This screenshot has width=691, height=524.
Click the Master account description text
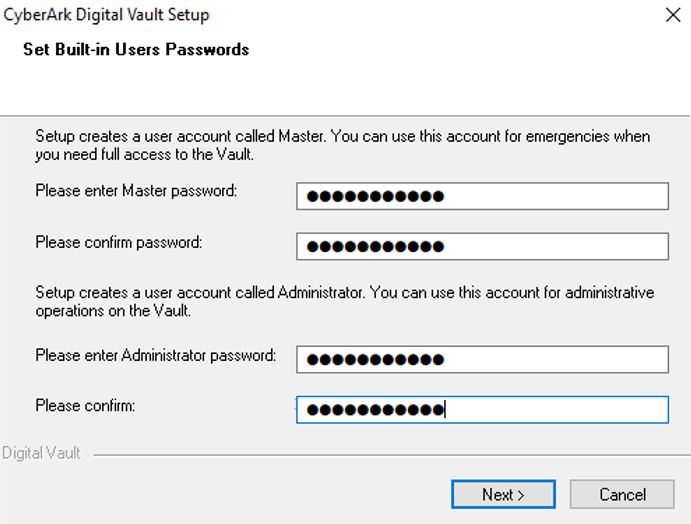point(343,145)
